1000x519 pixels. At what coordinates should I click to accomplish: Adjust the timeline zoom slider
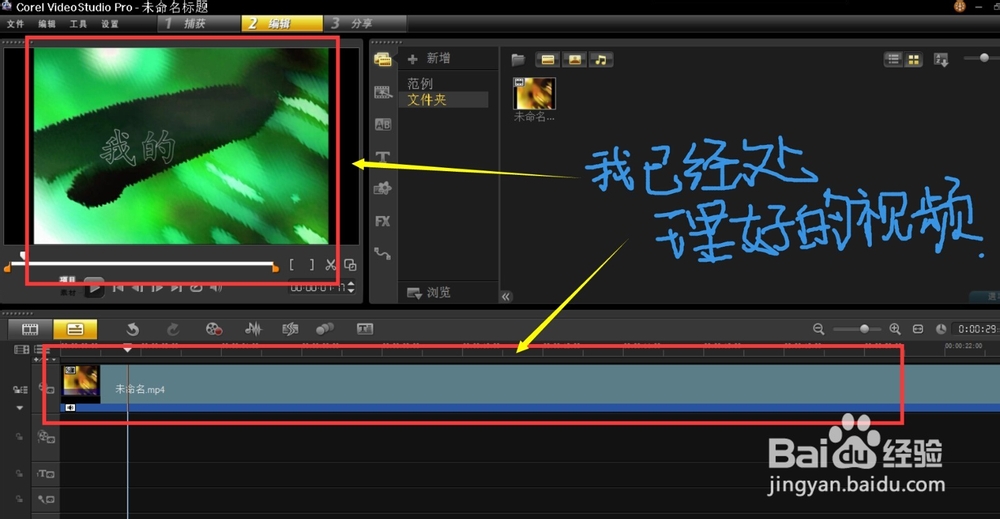(858, 329)
